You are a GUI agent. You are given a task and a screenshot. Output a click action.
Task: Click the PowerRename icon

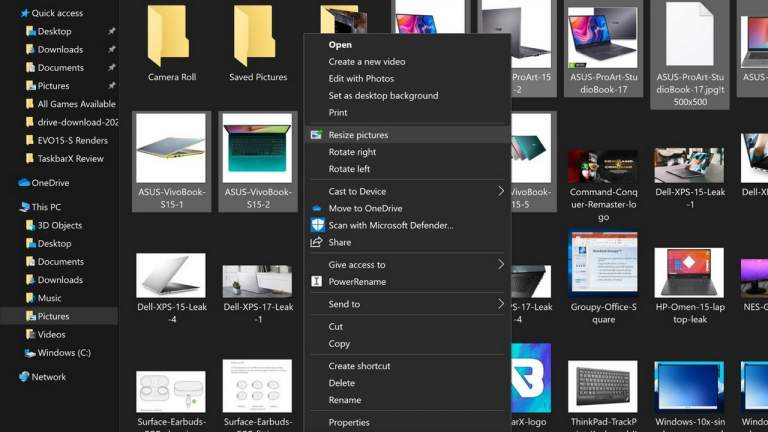click(x=316, y=281)
